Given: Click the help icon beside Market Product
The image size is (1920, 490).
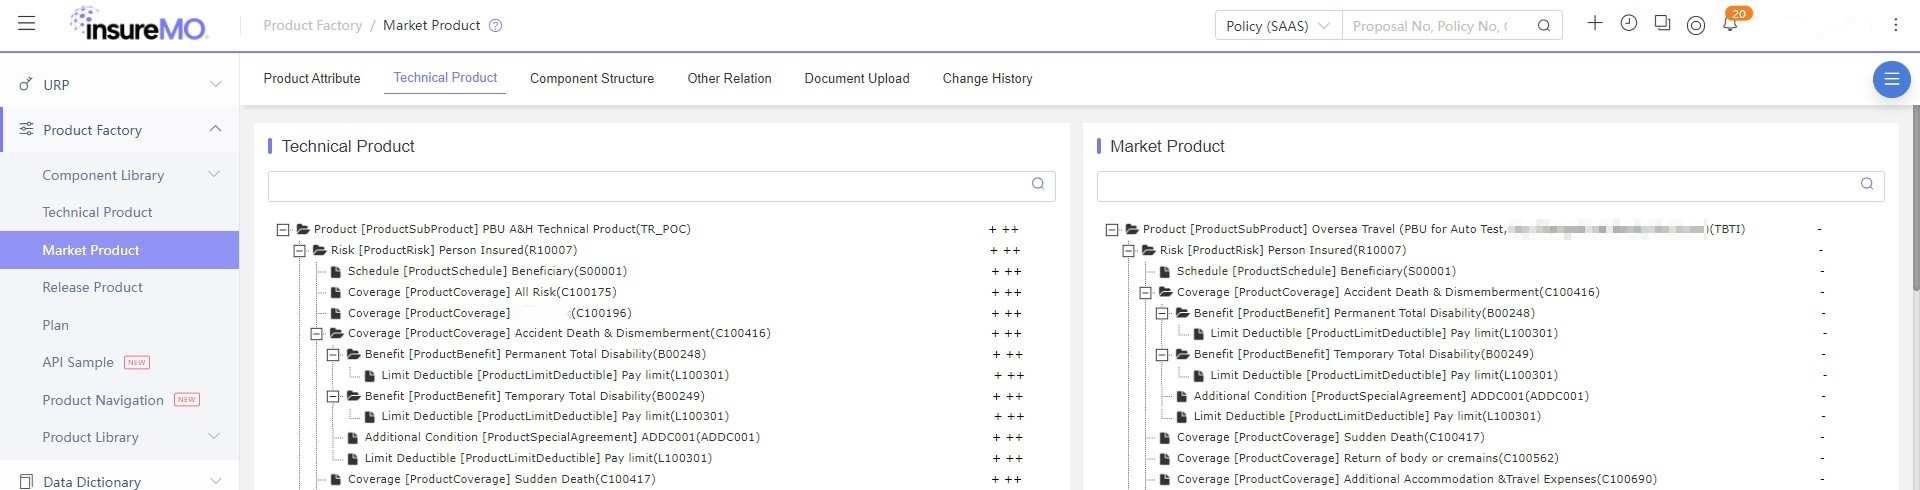Looking at the screenshot, I should 495,26.
